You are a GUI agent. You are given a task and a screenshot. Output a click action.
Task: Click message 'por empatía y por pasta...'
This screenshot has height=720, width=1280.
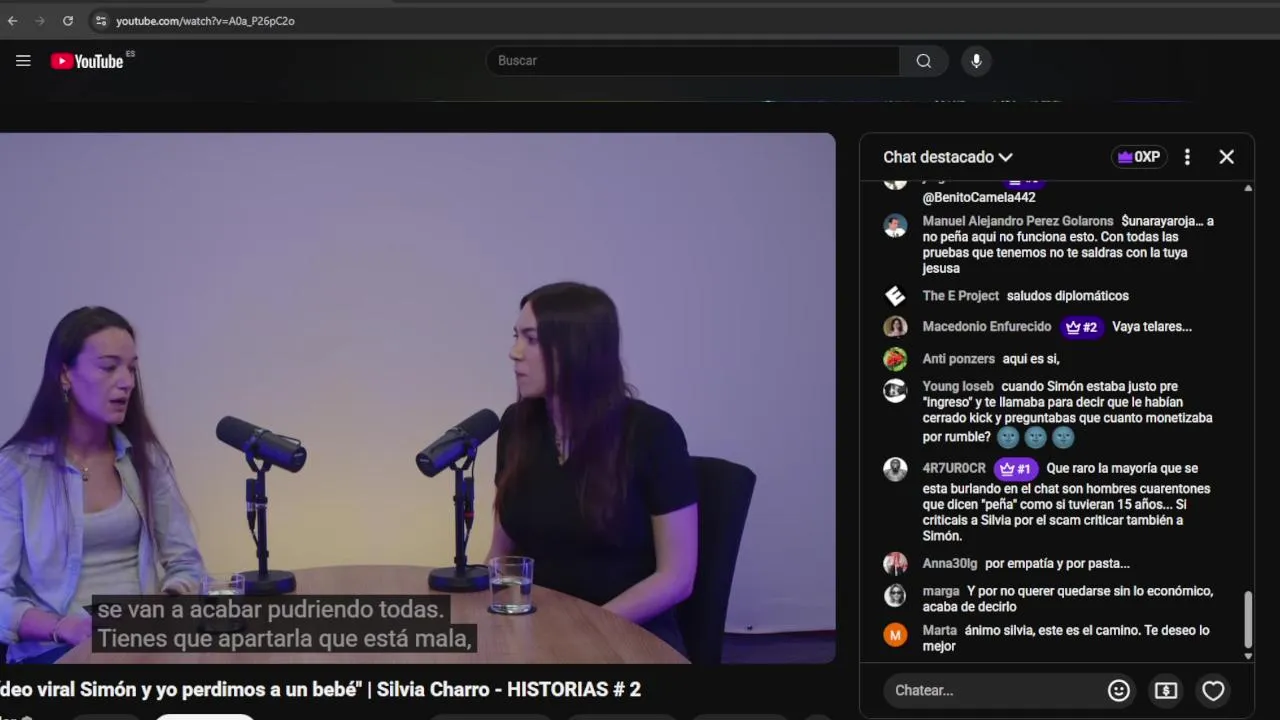pyautogui.click(x=1057, y=564)
